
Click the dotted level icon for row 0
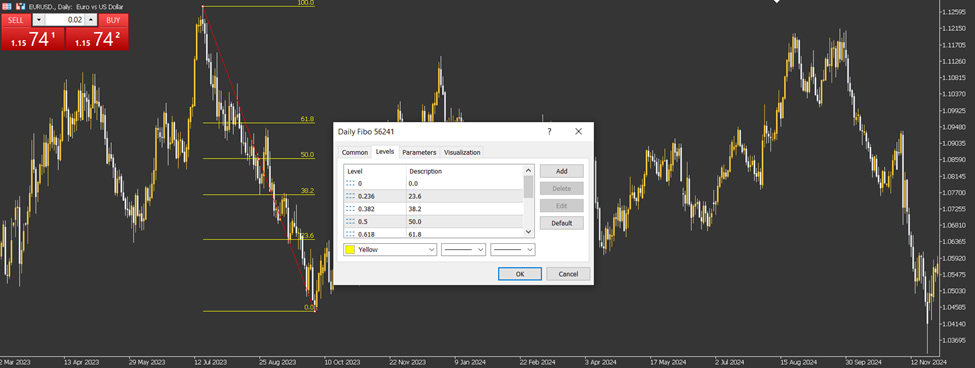click(351, 183)
